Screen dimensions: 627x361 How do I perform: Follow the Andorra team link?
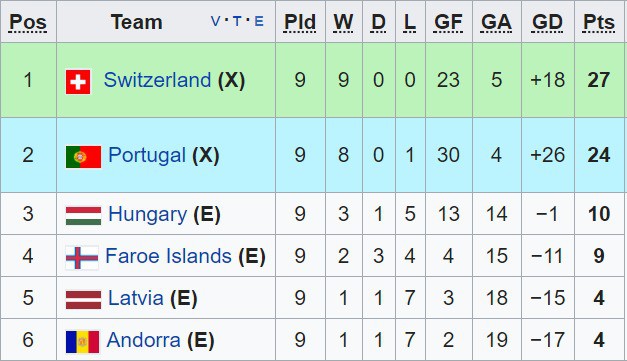tap(143, 340)
